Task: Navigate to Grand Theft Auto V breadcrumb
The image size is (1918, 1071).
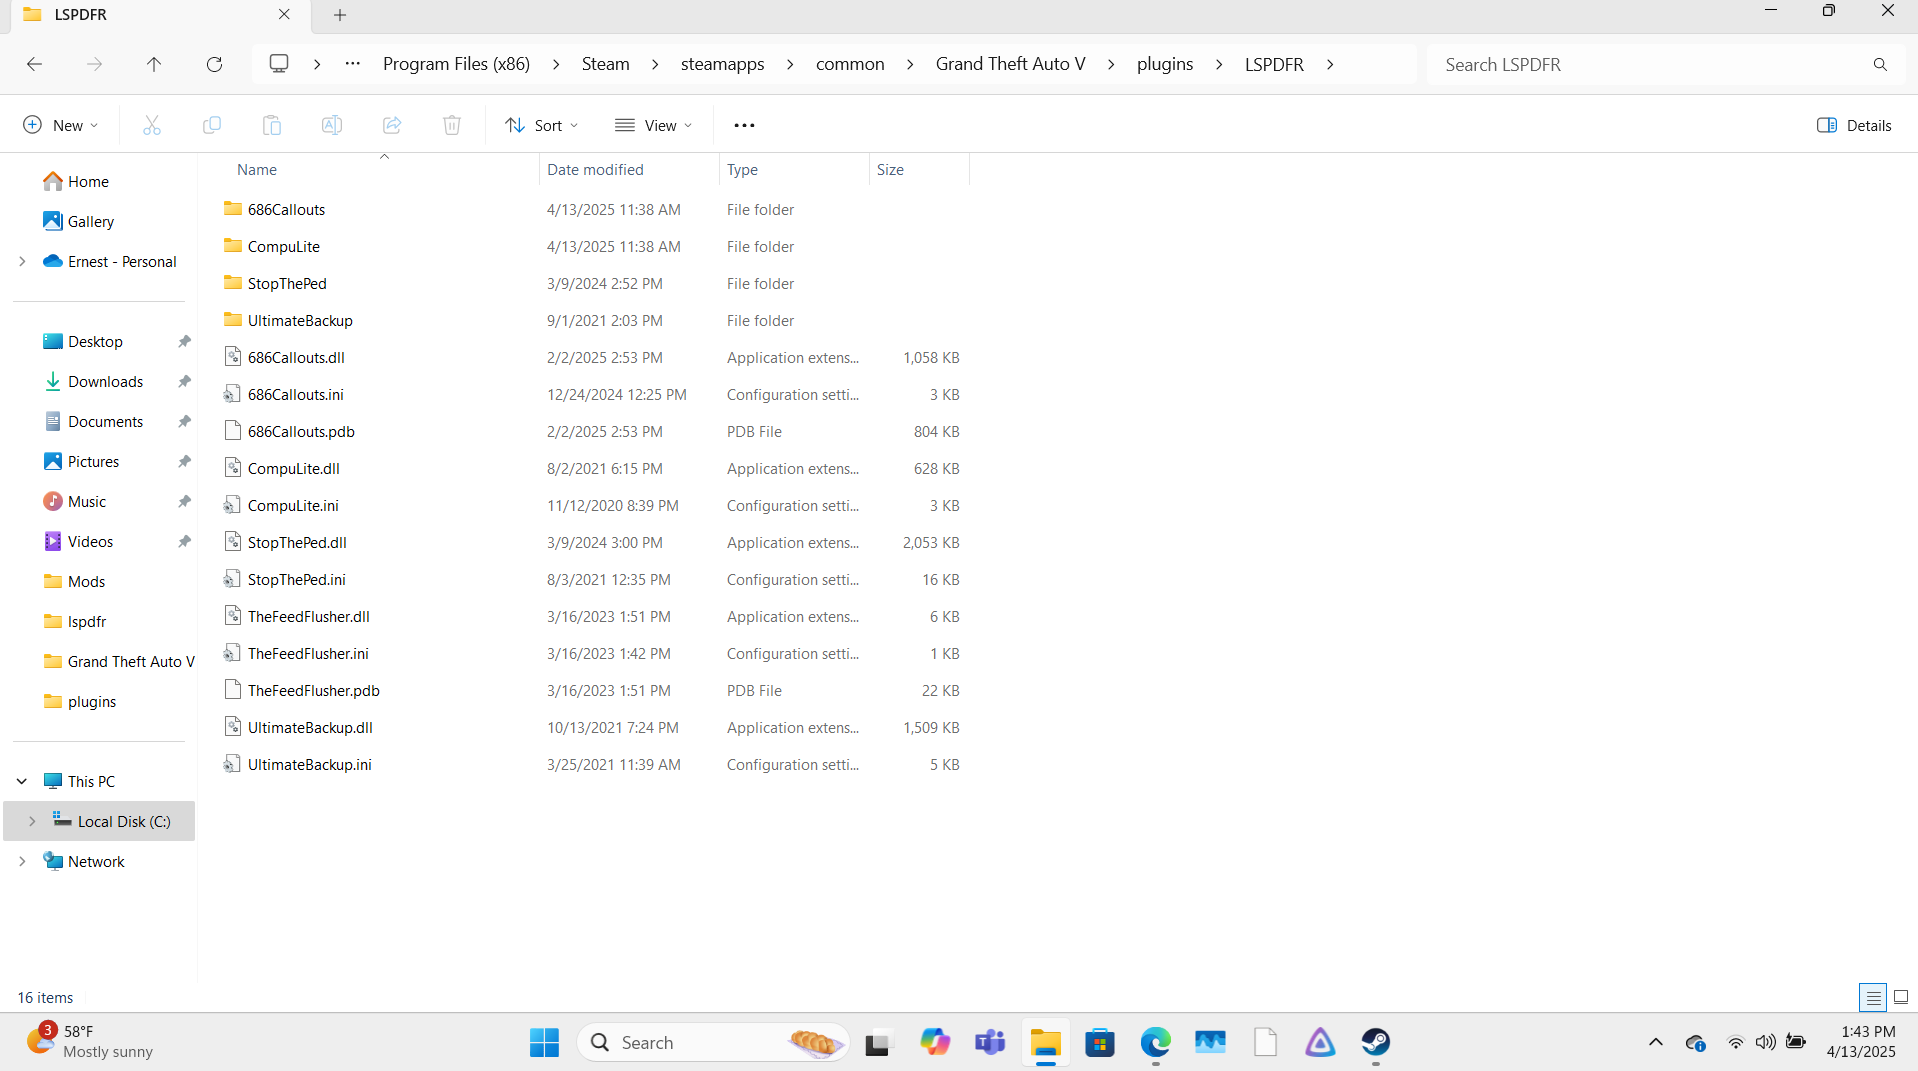Action: (x=1010, y=64)
